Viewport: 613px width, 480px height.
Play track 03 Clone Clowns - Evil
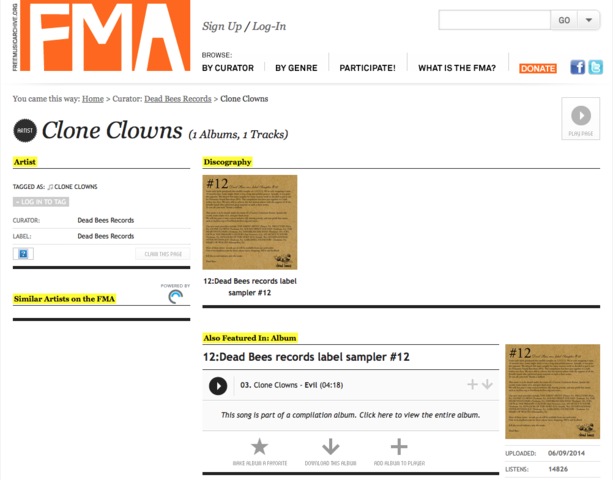218,386
